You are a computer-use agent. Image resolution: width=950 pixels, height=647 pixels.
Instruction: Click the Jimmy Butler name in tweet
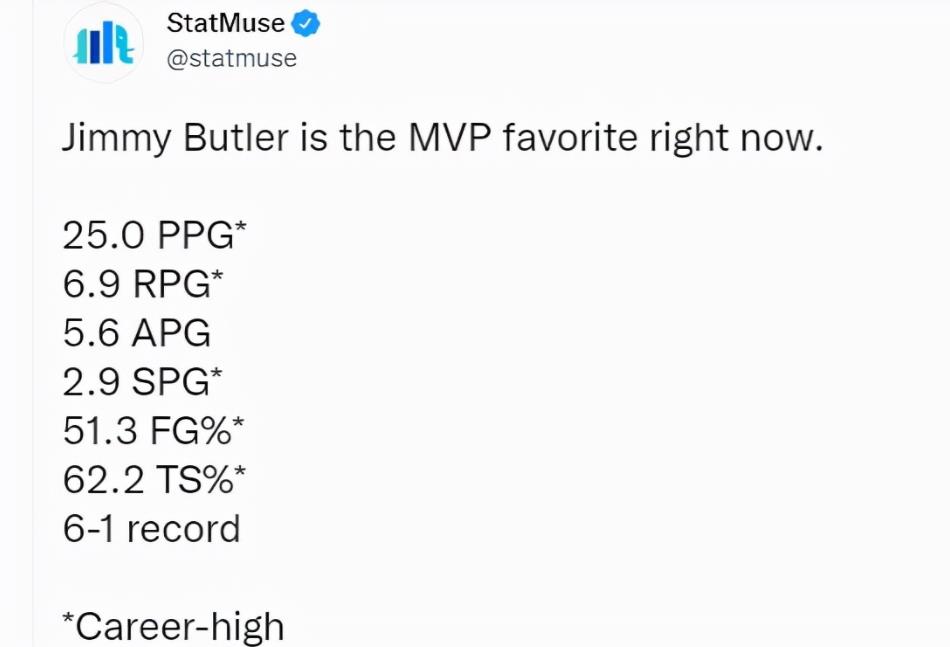(176, 138)
